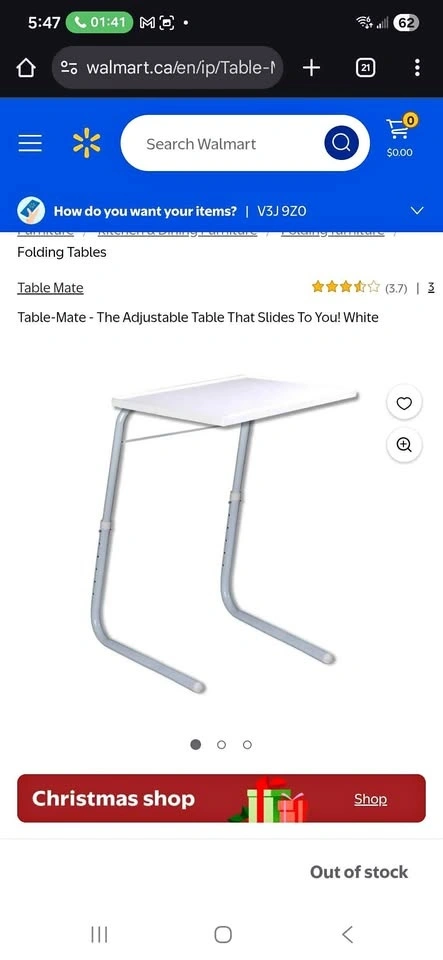The width and height of the screenshot is (443, 960).
Task: Open the shopping cart showing $0.00
Action: coord(400,137)
